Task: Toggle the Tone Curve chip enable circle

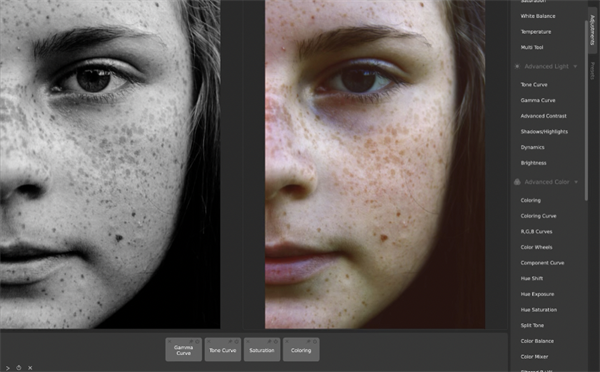Action: 237,341
